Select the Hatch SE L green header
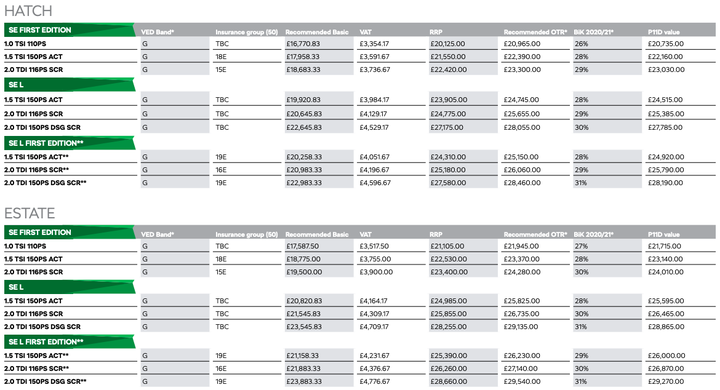This screenshot has width=720, height=390. pos(69,85)
